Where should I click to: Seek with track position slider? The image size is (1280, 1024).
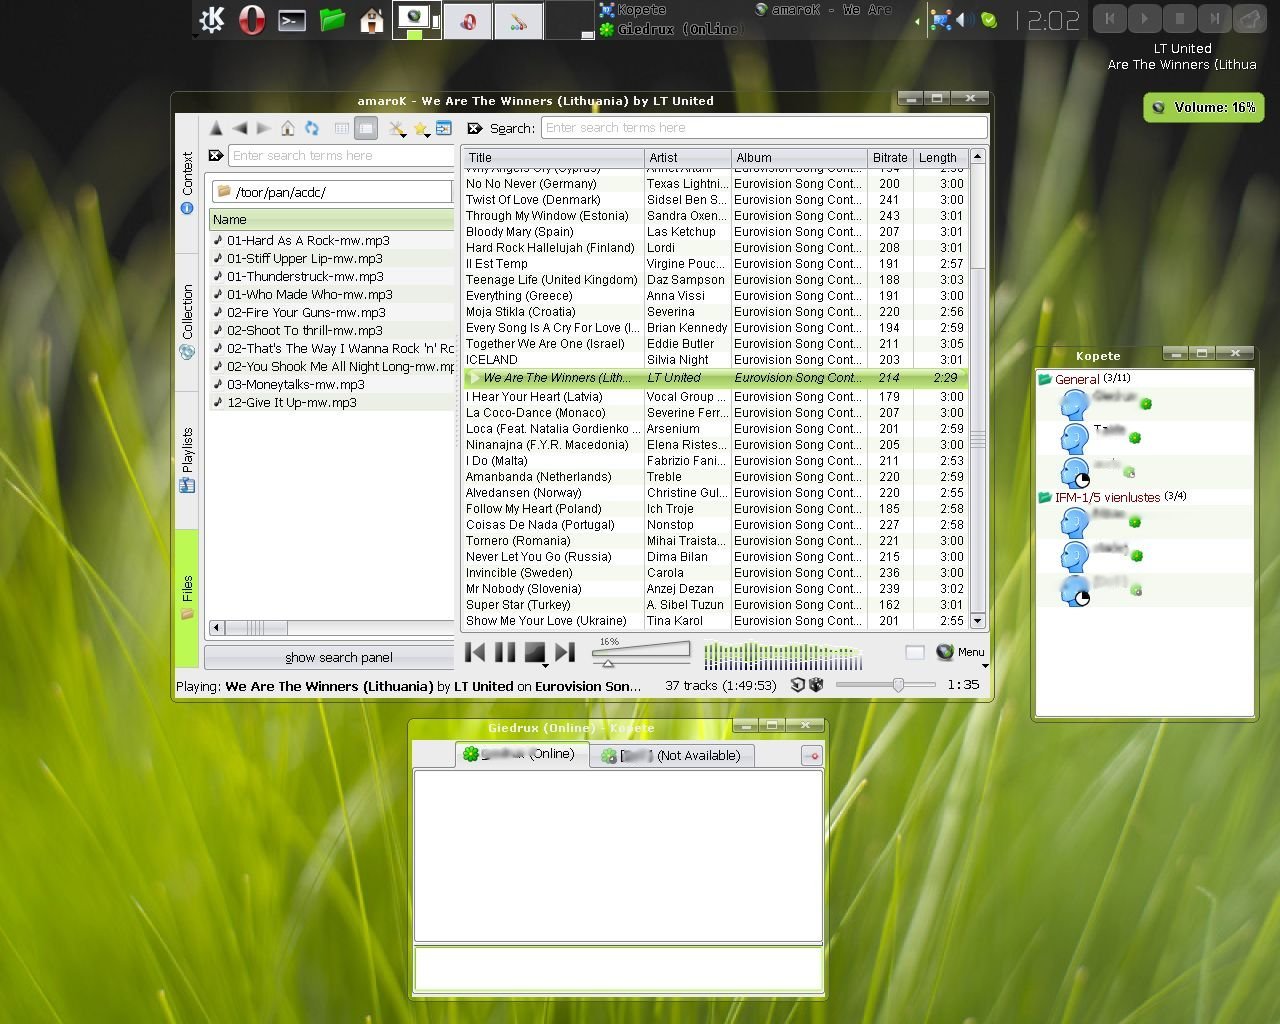(885, 685)
